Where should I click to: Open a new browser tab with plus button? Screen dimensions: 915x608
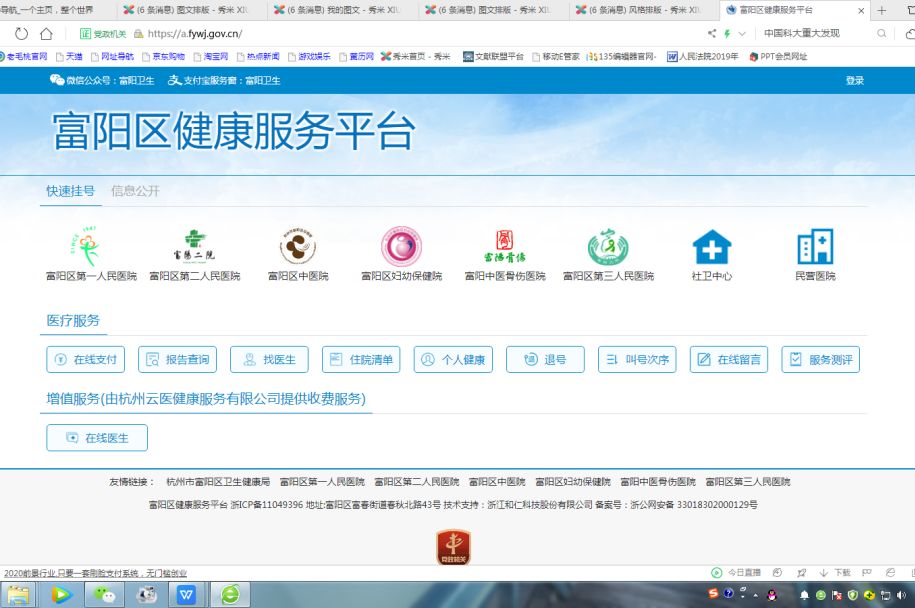pos(882,11)
